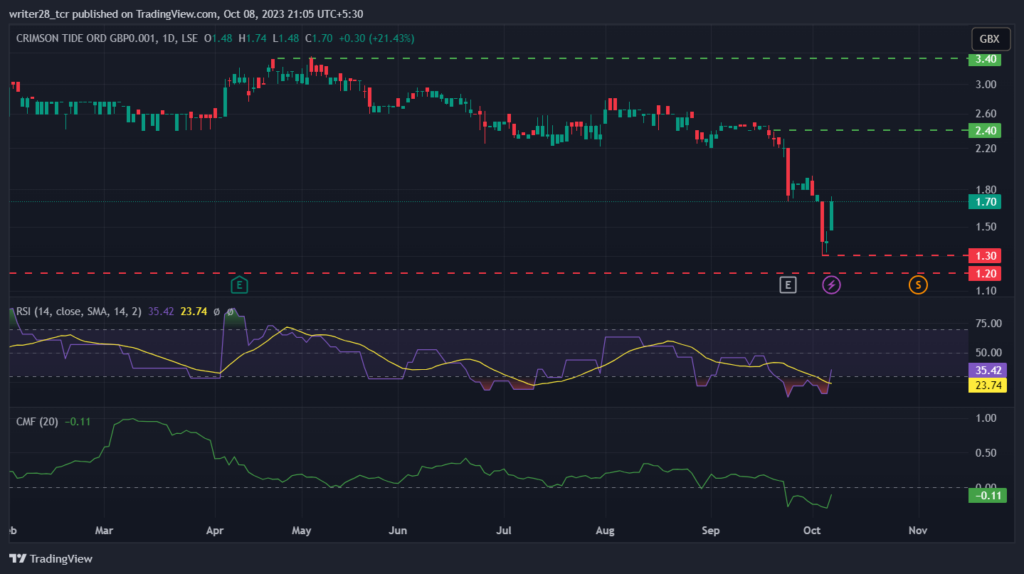Click the GBX currency button
1024x574 pixels.
click(989, 39)
